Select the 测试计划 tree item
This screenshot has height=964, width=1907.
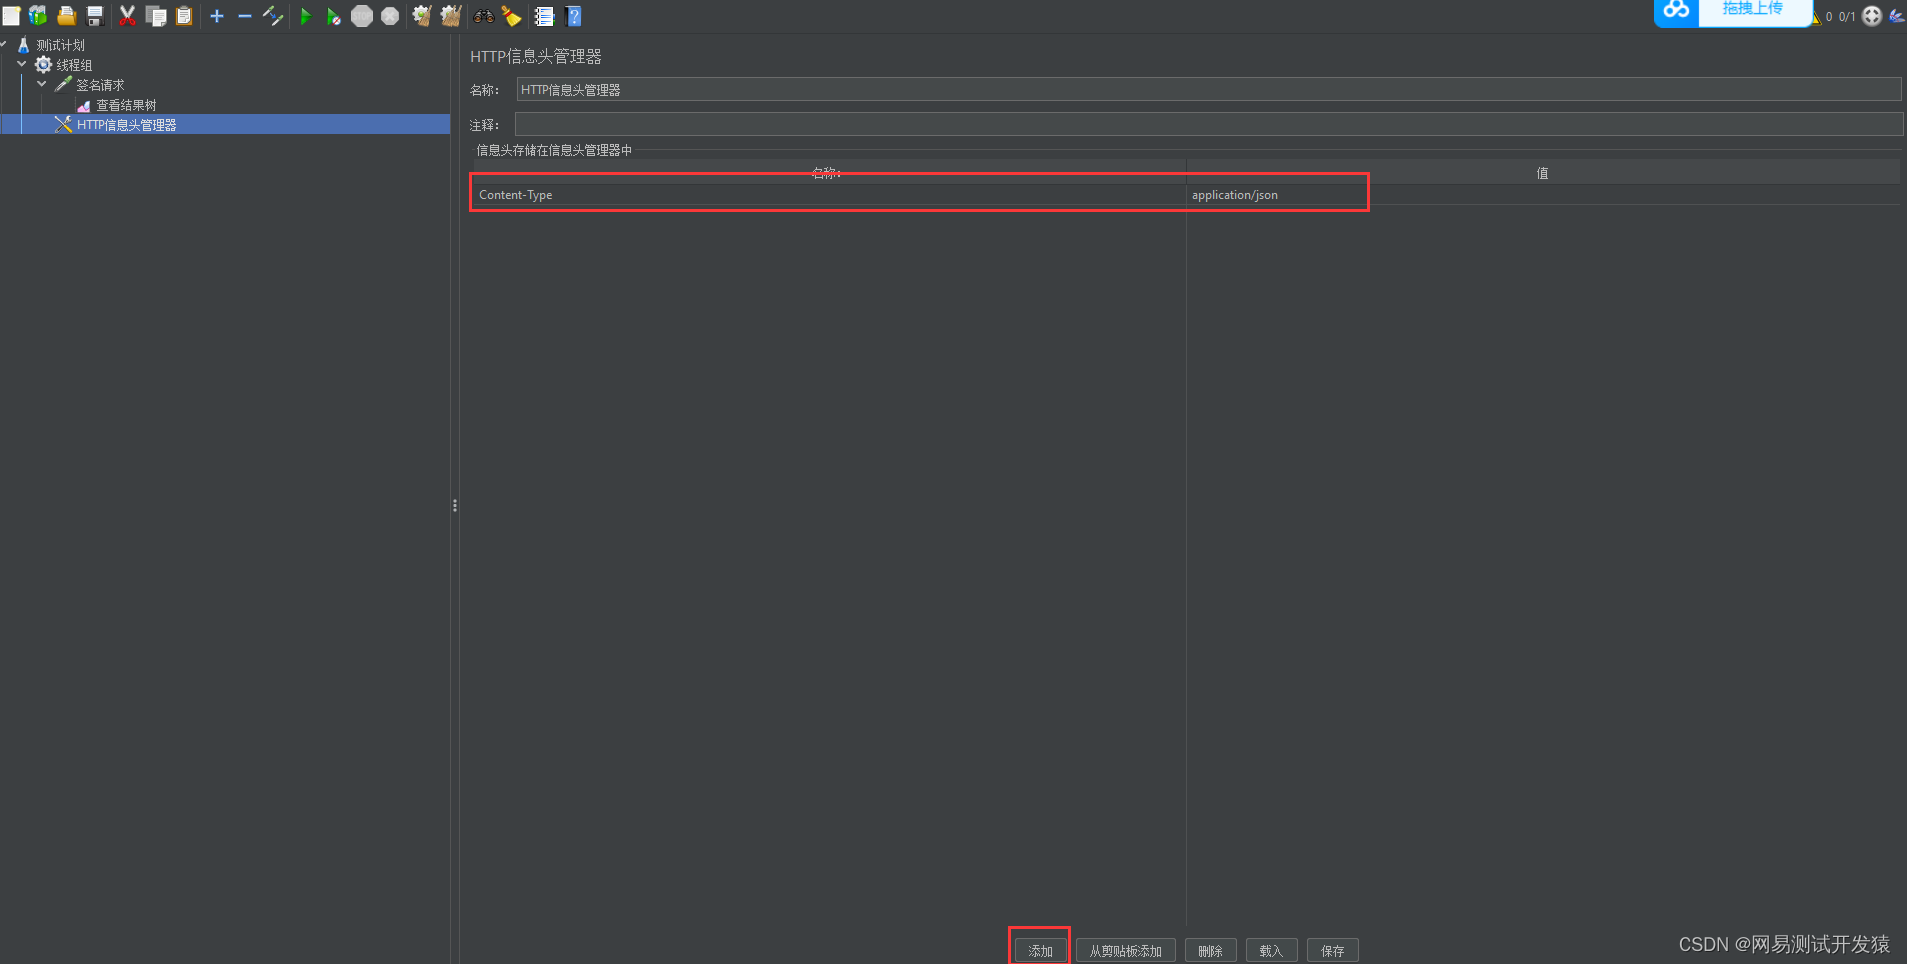(60, 45)
